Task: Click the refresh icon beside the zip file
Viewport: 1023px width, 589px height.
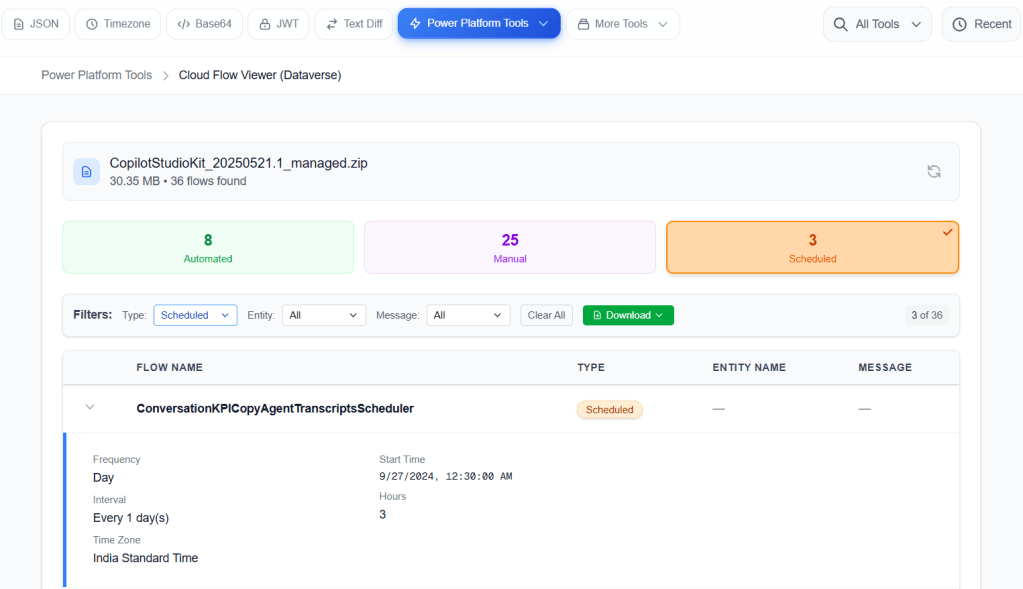Action: click(x=933, y=171)
